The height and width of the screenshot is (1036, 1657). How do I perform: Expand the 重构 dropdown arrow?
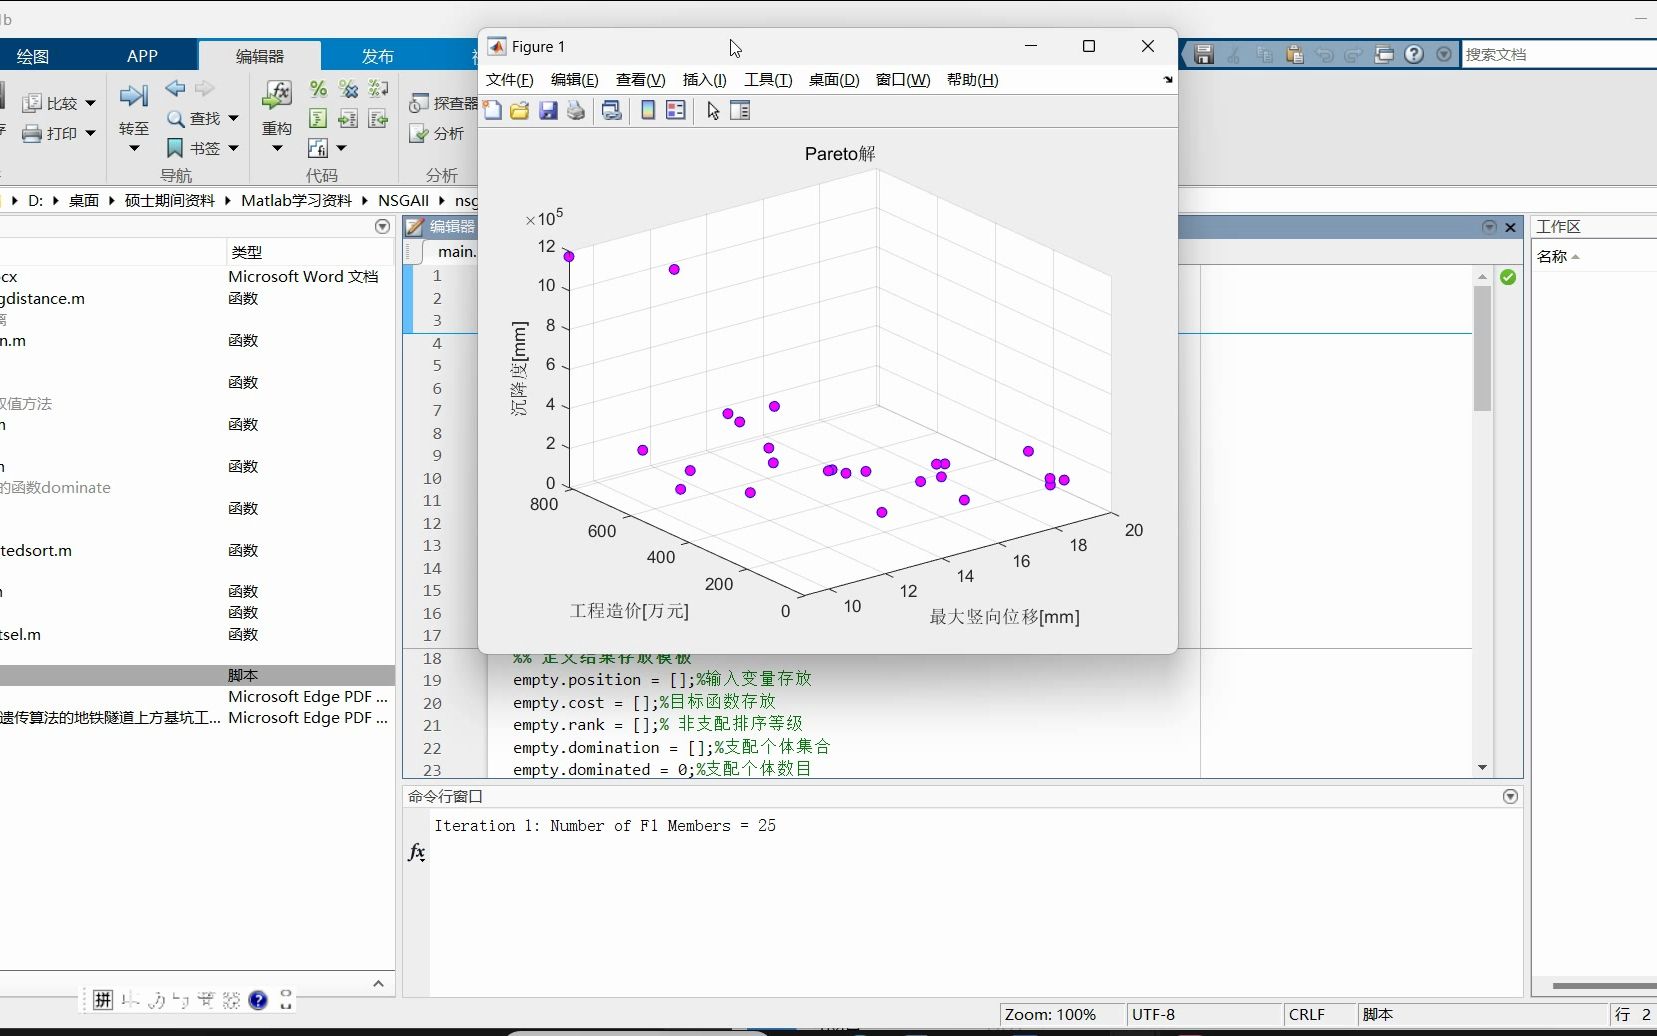(277, 149)
